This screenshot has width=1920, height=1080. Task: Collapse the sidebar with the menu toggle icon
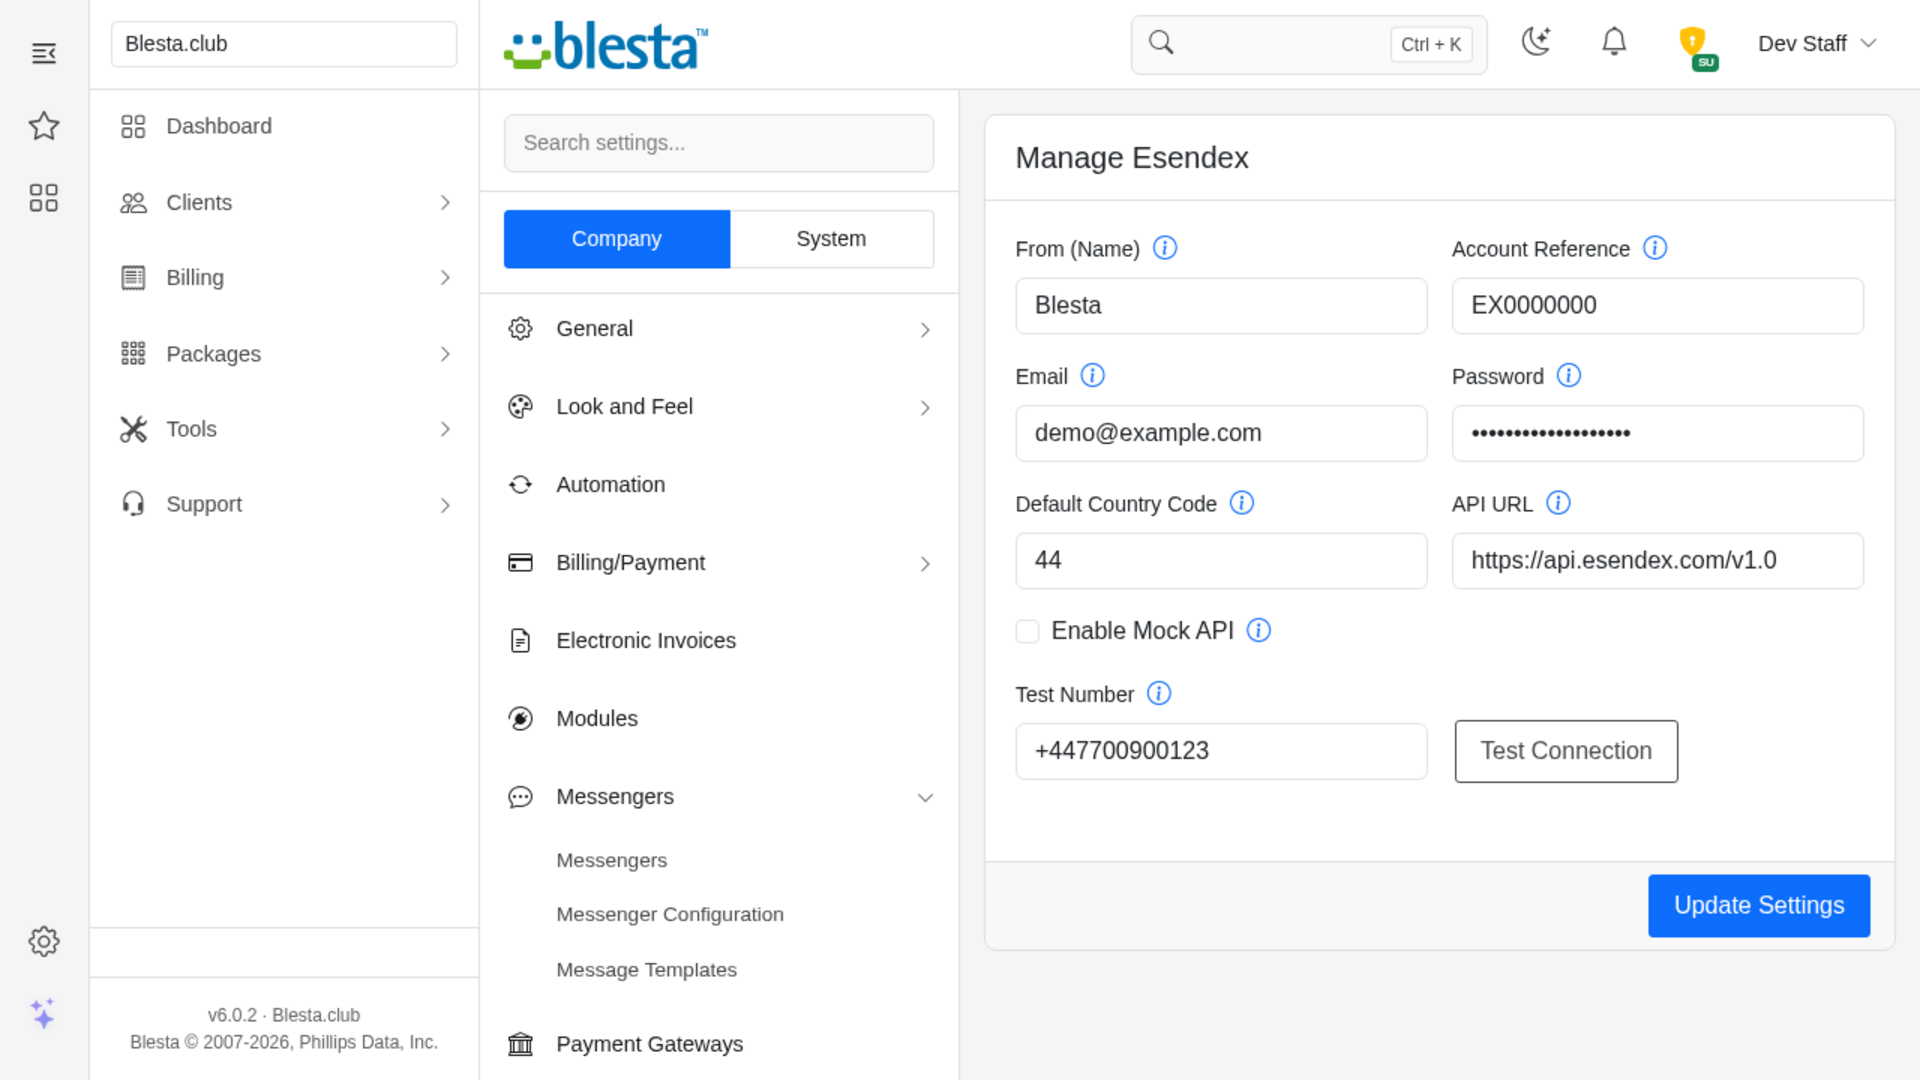click(44, 53)
